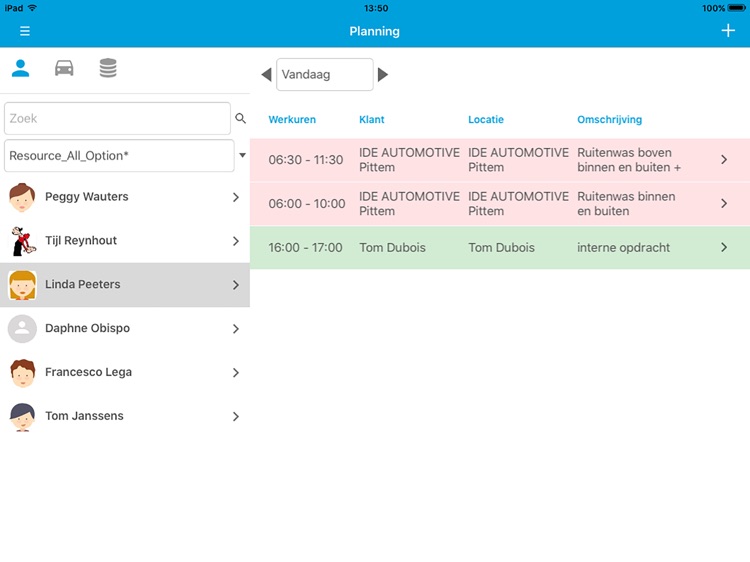
Task: Sort by Locatie column header
Action: point(486,120)
